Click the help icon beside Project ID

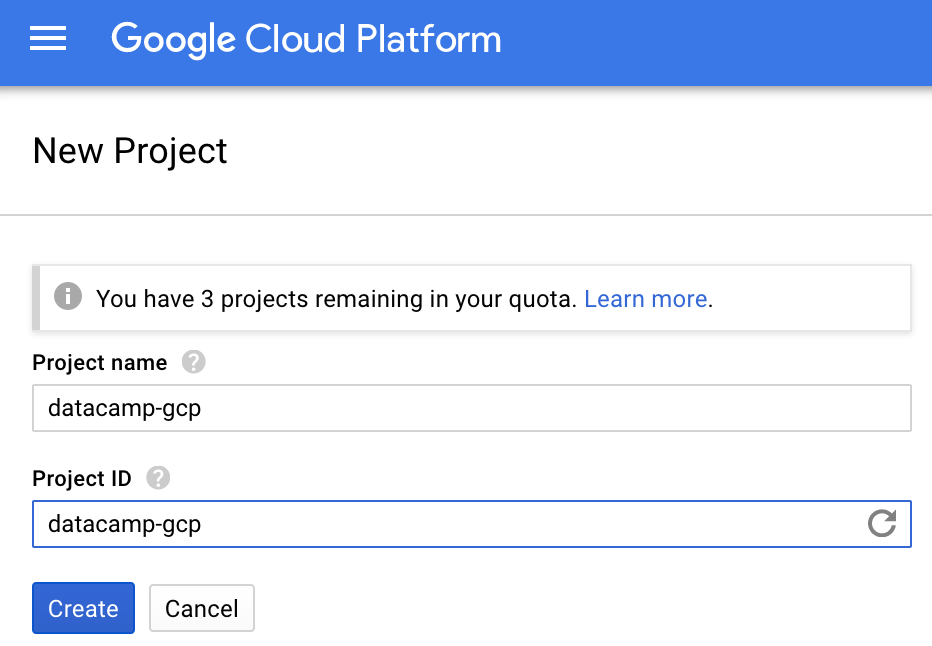click(x=157, y=478)
